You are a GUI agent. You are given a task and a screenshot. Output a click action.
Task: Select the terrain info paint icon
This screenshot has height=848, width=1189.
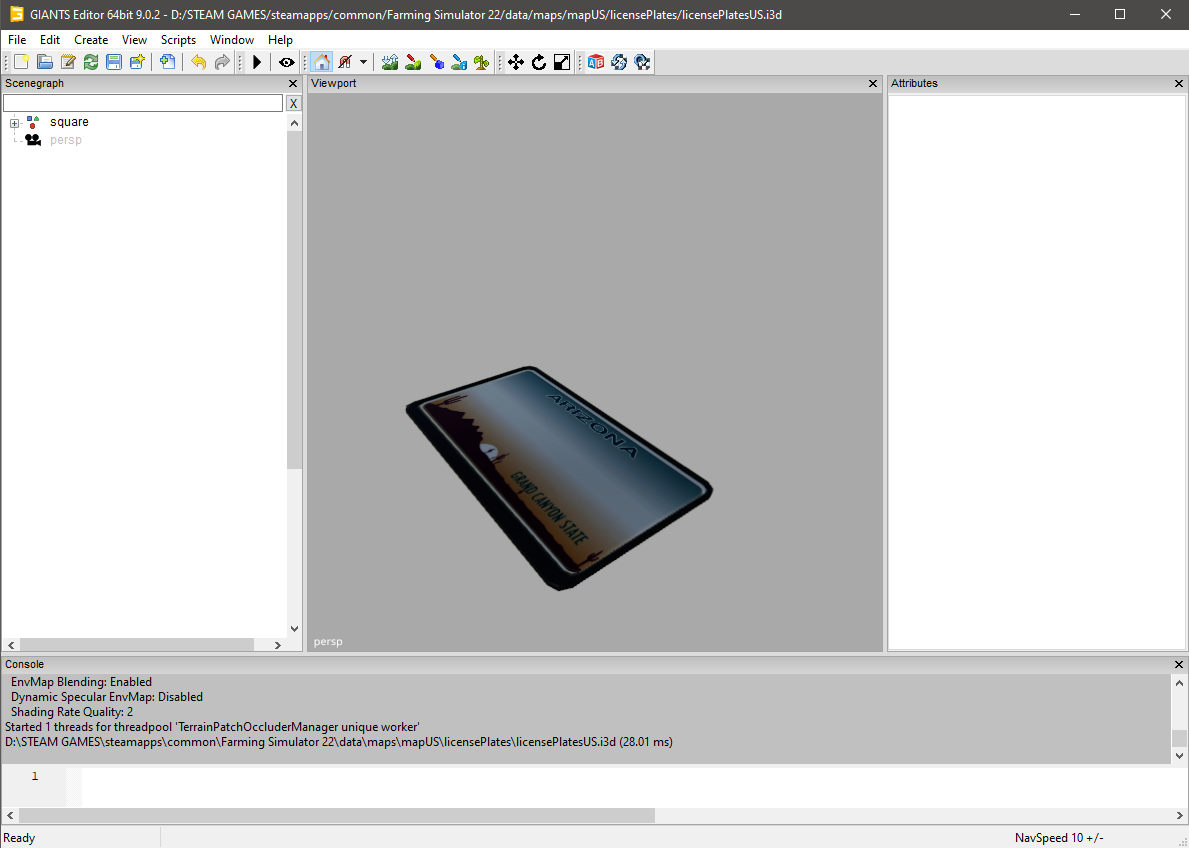pyautogui.click(x=459, y=62)
